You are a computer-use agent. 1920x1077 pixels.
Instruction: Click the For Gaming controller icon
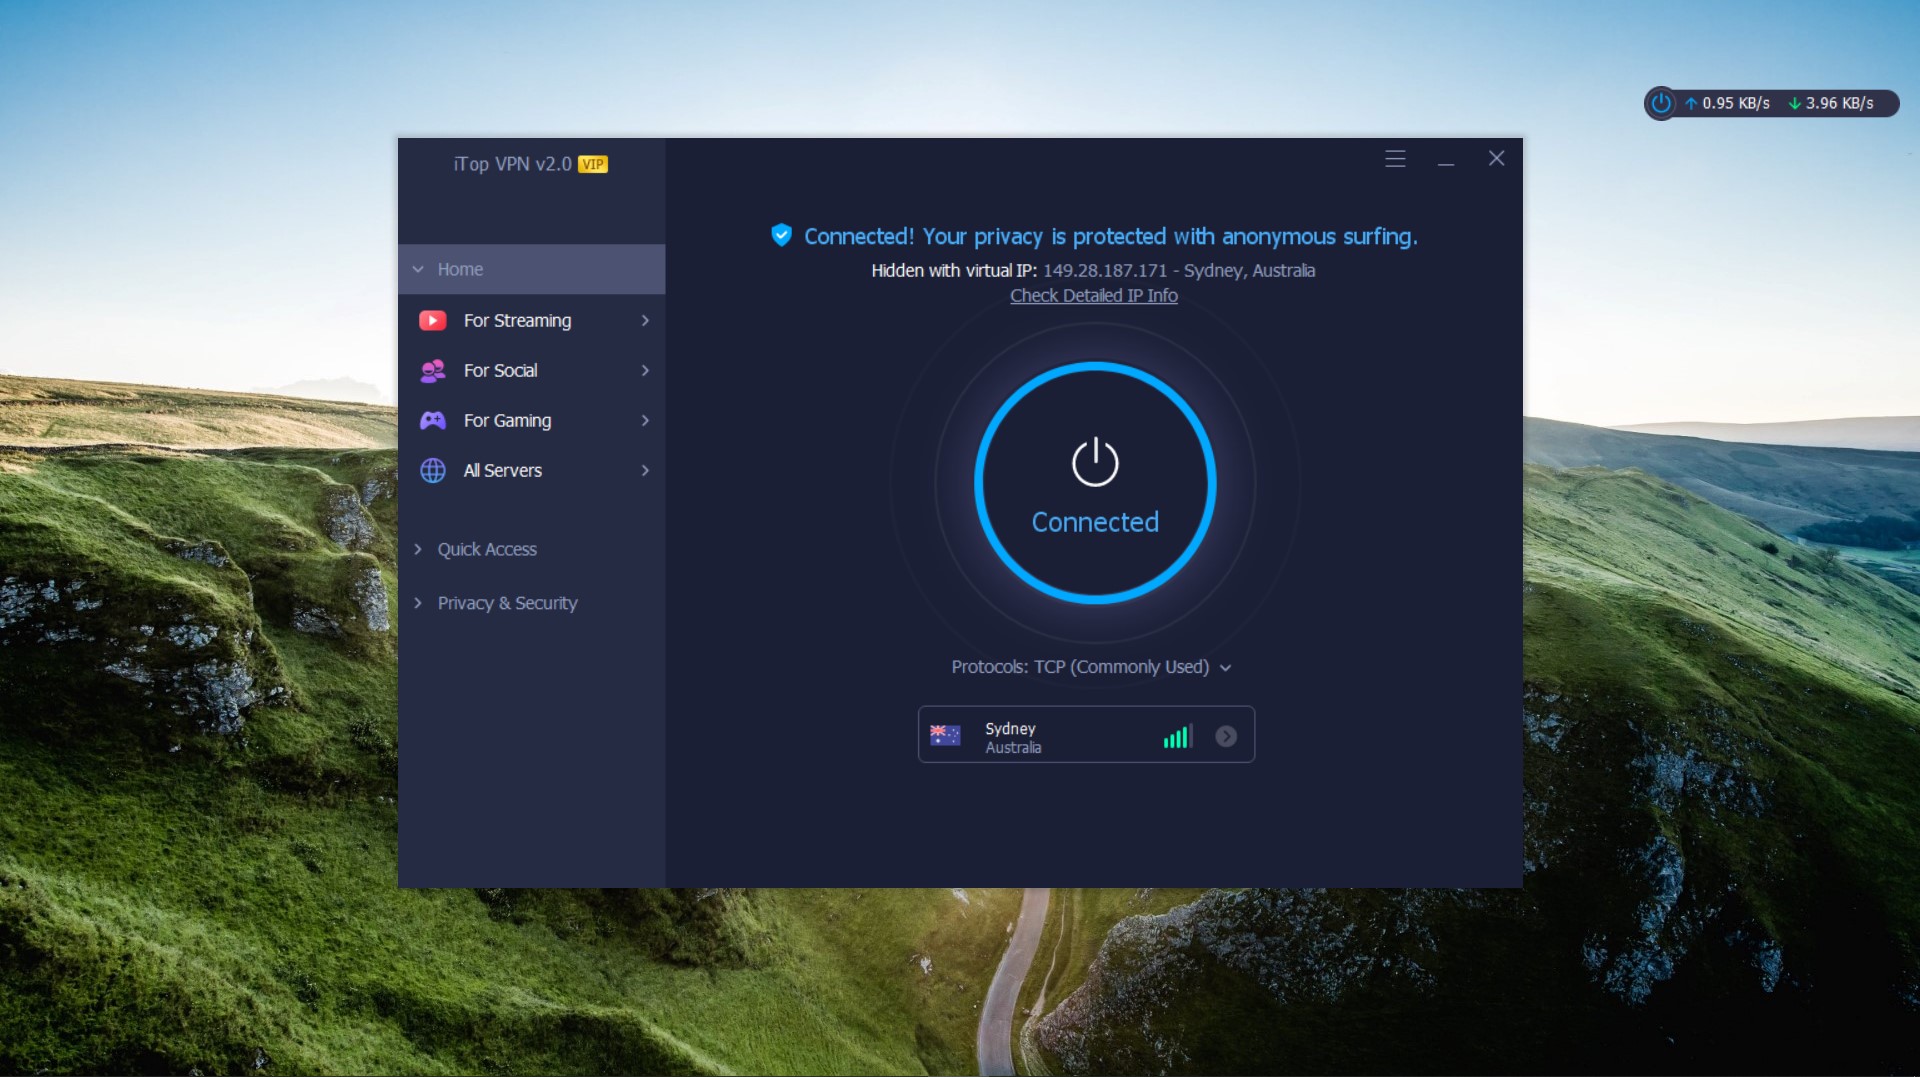(432, 421)
